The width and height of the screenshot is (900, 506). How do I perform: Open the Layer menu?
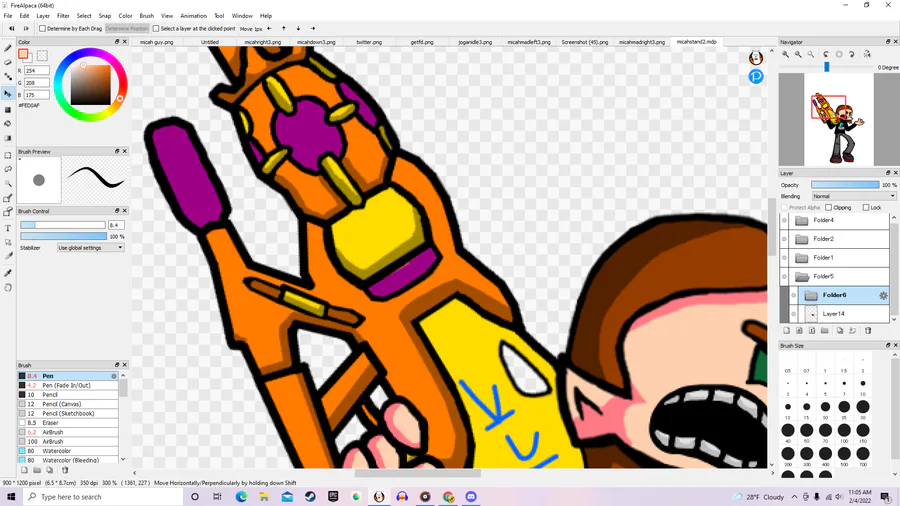tap(43, 16)
